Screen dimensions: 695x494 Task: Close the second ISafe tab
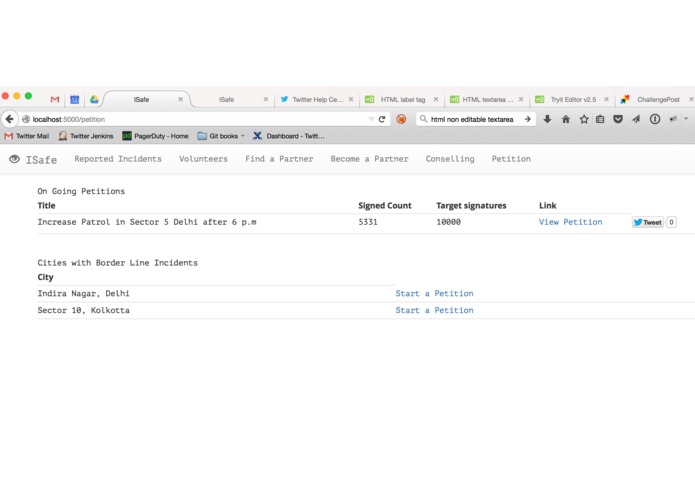point(266,99)
